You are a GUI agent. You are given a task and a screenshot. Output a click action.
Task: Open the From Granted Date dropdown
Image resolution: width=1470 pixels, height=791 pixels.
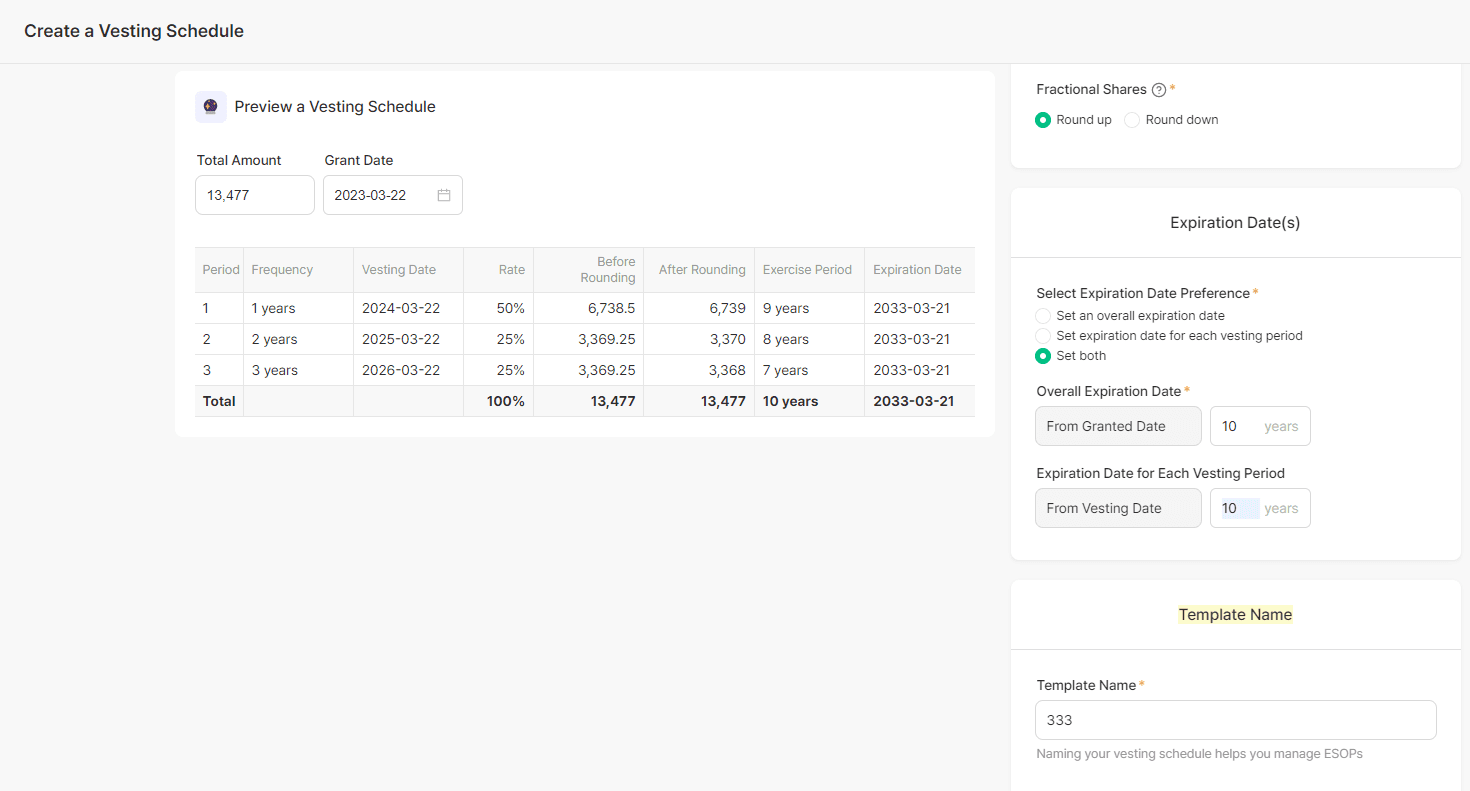(1118, 426)
